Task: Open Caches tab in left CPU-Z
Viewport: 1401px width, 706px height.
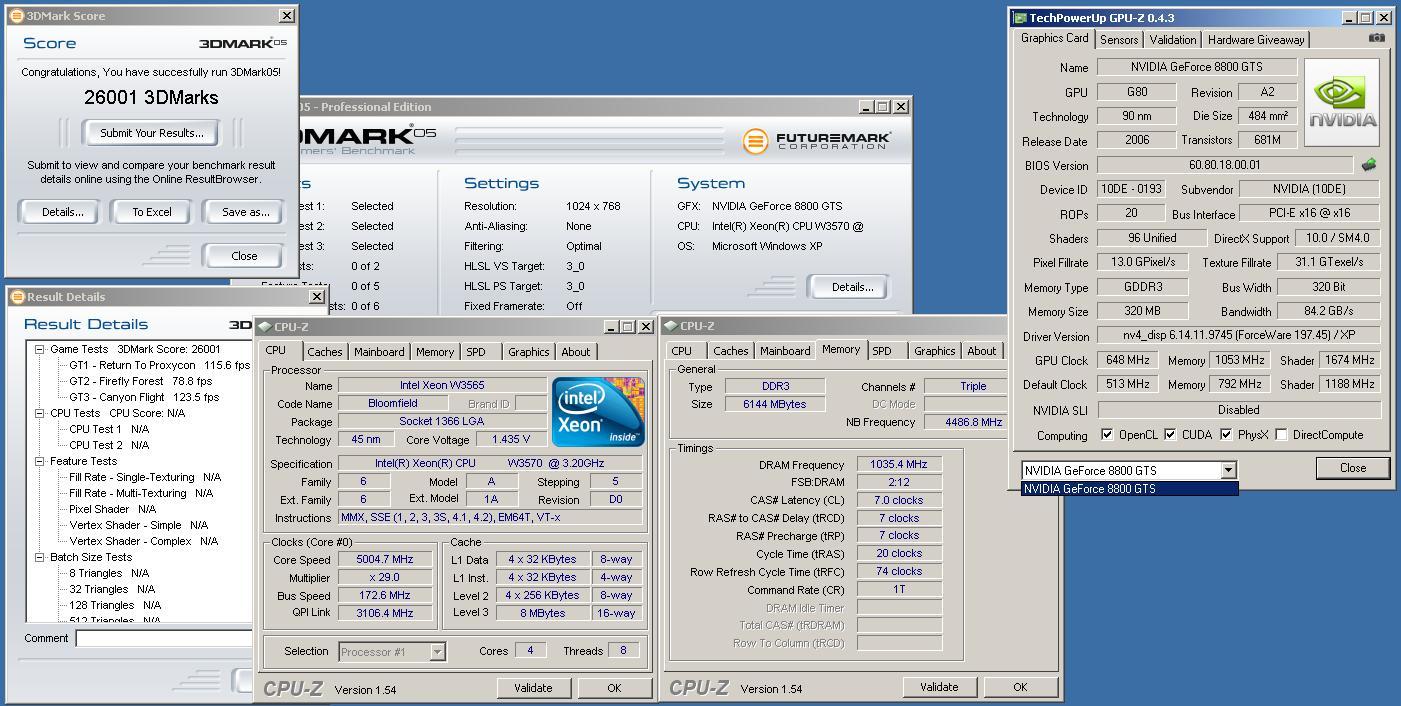Action: (x=324, y=352)
